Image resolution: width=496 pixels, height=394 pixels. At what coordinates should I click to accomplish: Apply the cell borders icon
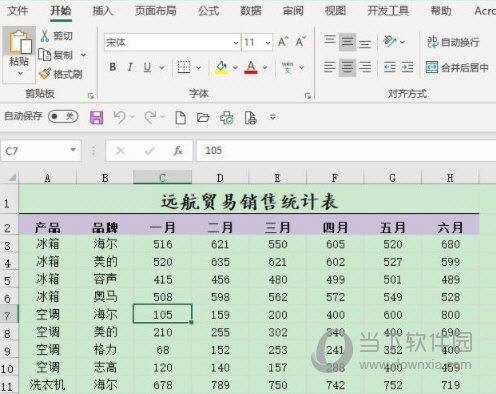(184, 67)
